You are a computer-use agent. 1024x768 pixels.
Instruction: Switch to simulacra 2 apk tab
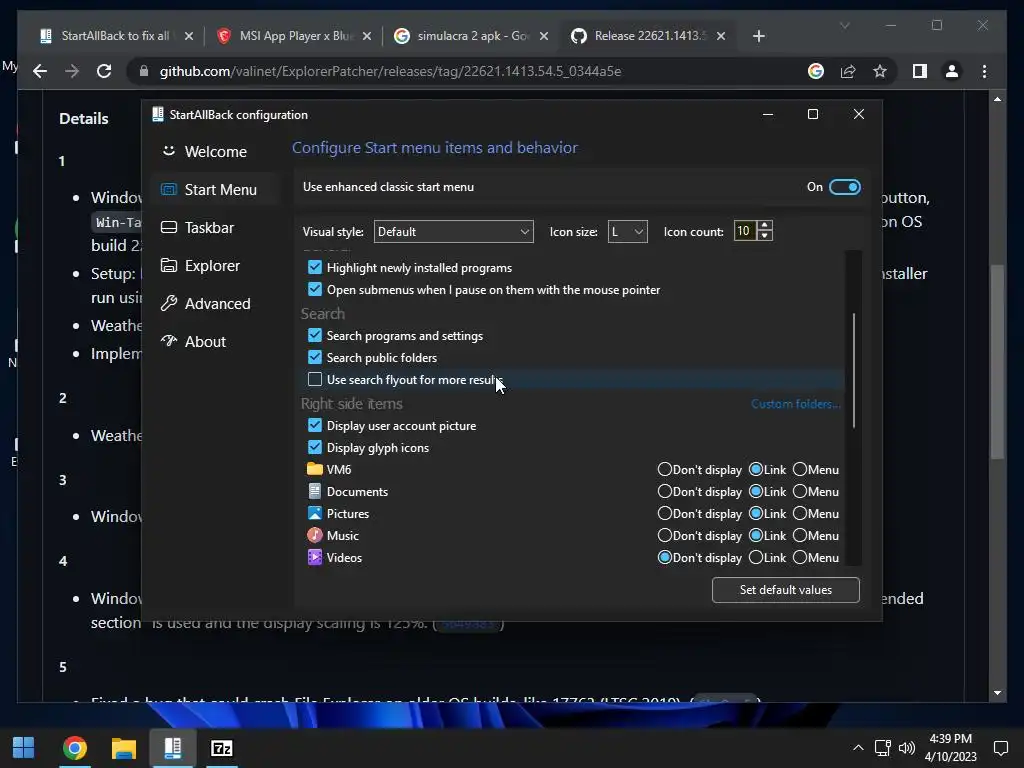[473, 36]
